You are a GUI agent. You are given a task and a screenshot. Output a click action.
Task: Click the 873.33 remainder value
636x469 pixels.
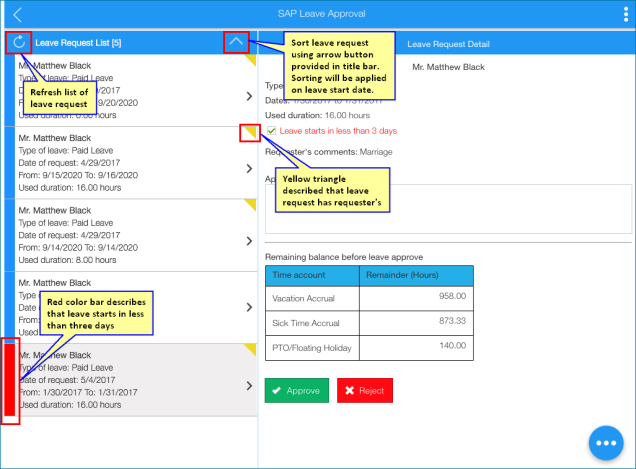coord(452,321)
